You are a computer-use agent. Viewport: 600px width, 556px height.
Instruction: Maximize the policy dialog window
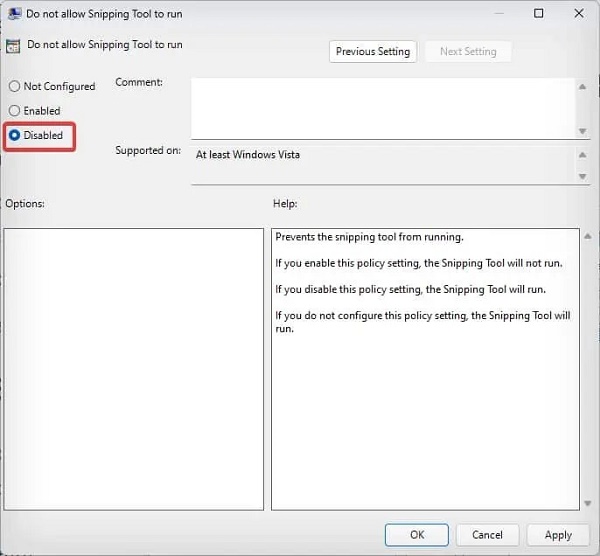[538, 13]
